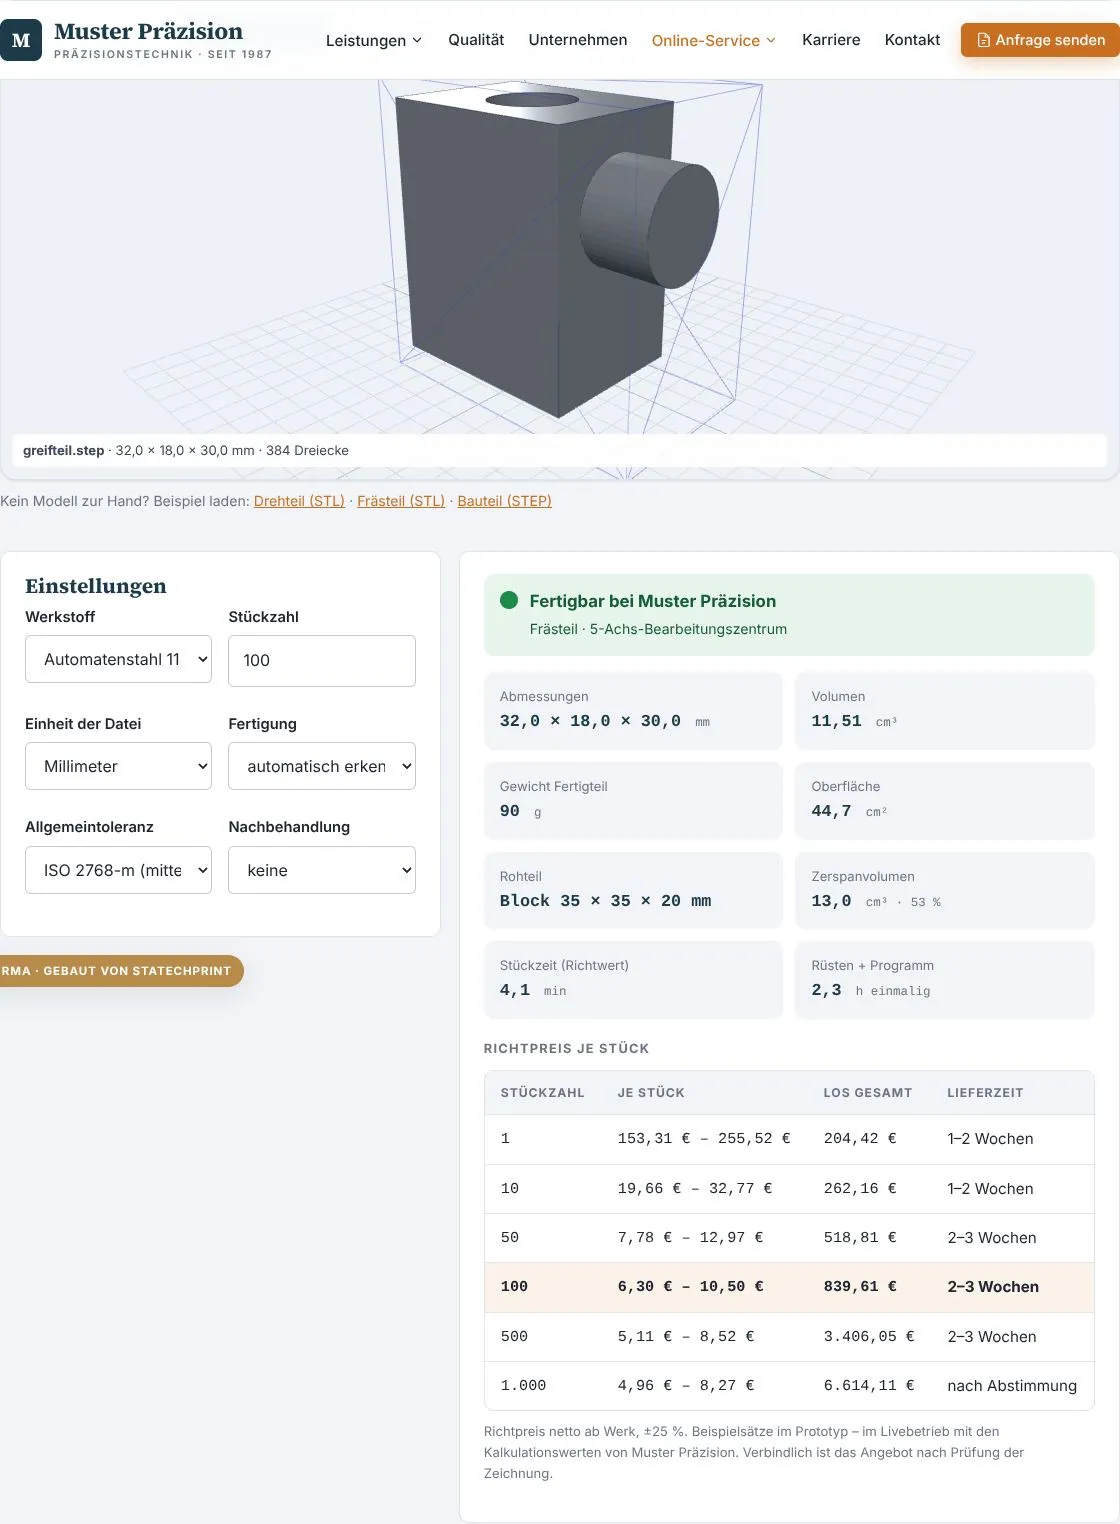Image resolution: width=1120 pixels, height=1524 pixels.
Task: Click the Rüsten + Programm value 2,3 h
Action: (x=870, y=990)
